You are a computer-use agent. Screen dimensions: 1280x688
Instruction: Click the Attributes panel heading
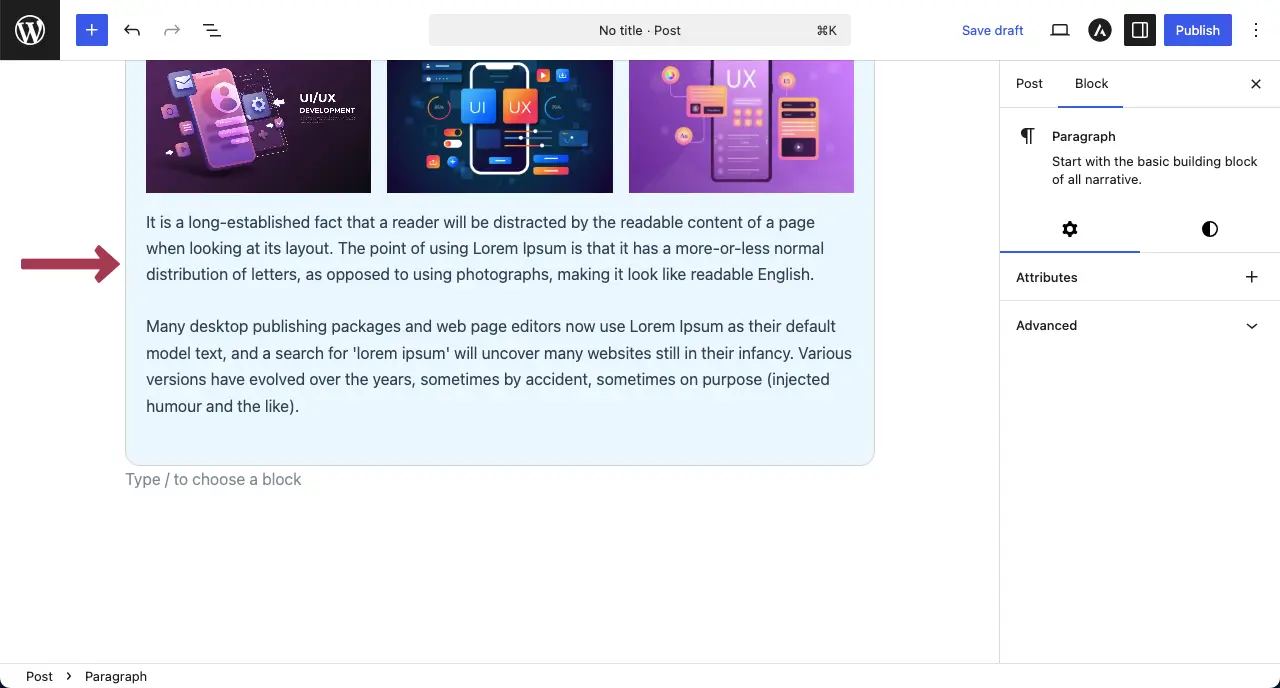coord(1046,277)
